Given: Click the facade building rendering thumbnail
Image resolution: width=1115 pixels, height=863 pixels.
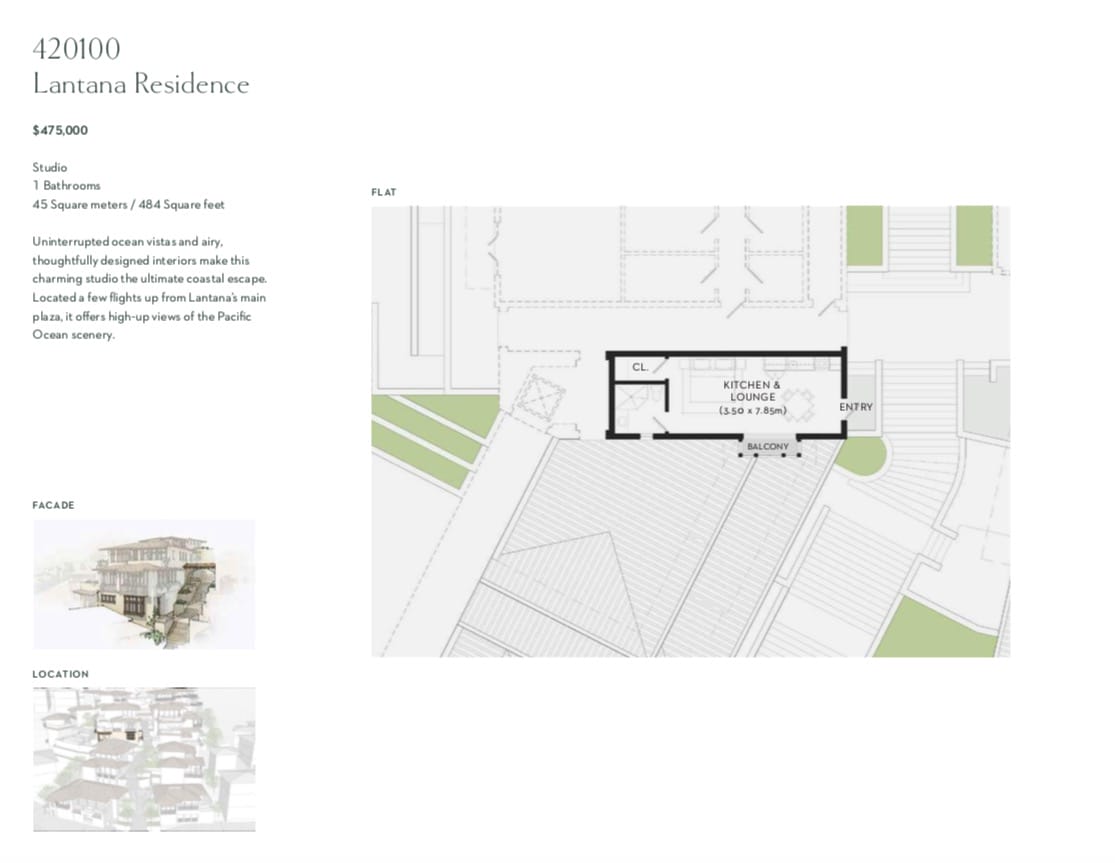Looking at the screenshot, I should tap(143, 584).
